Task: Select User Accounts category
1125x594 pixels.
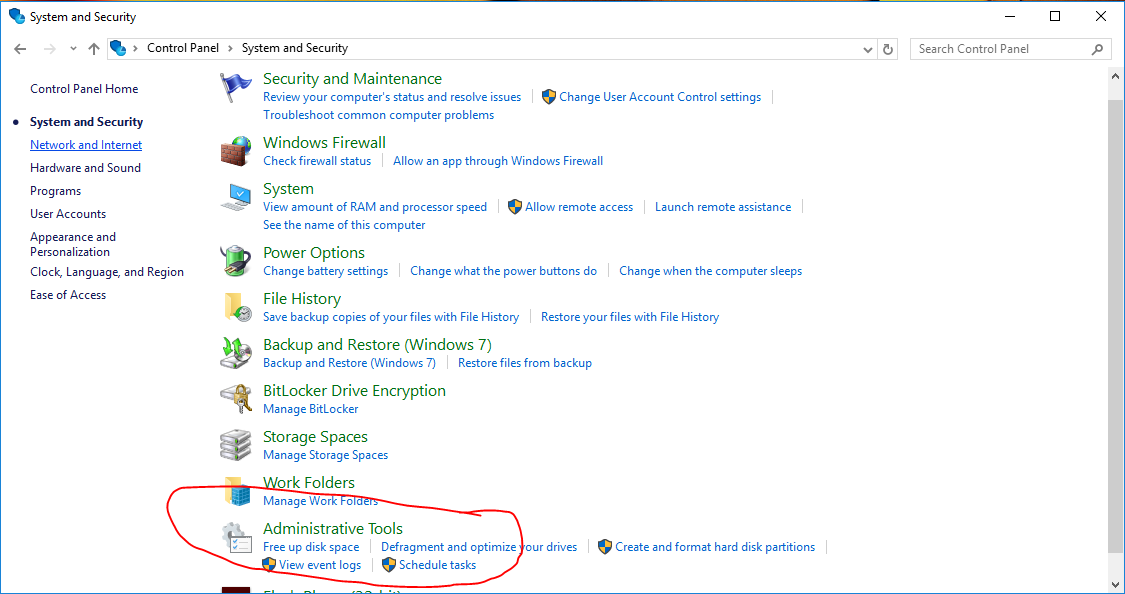Action: [x=68, y=214]
